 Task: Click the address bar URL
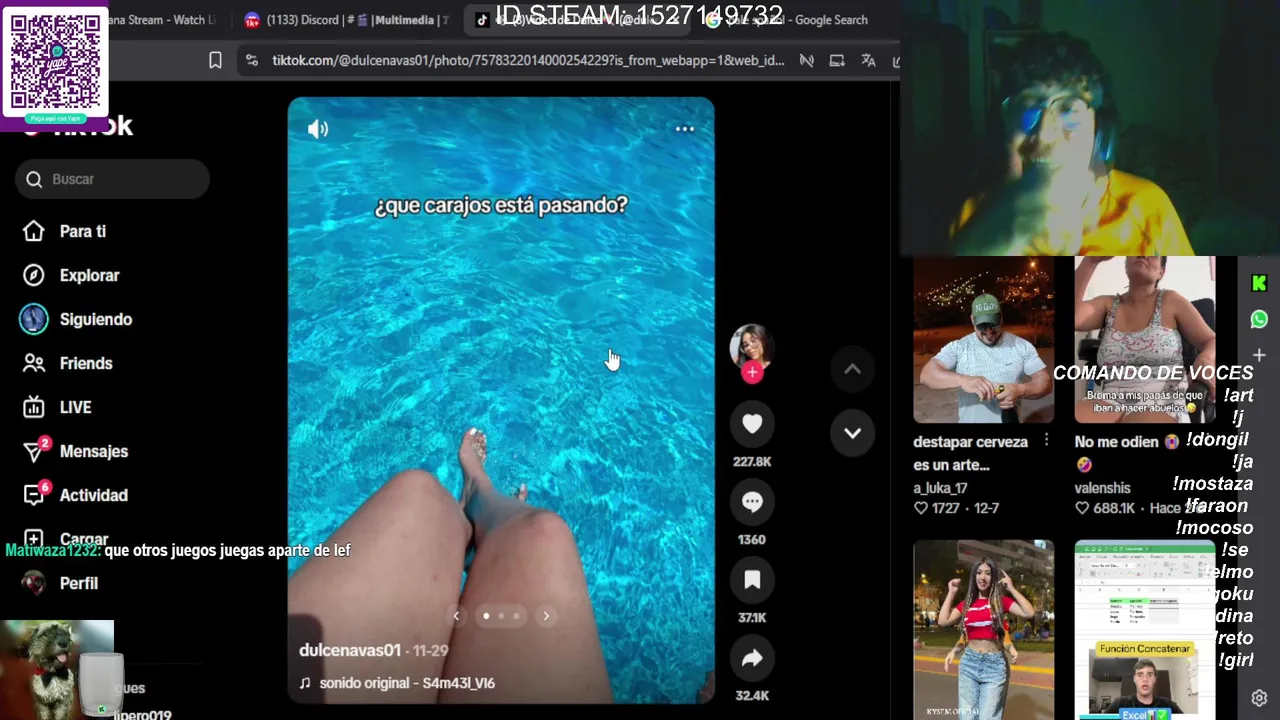528,61
